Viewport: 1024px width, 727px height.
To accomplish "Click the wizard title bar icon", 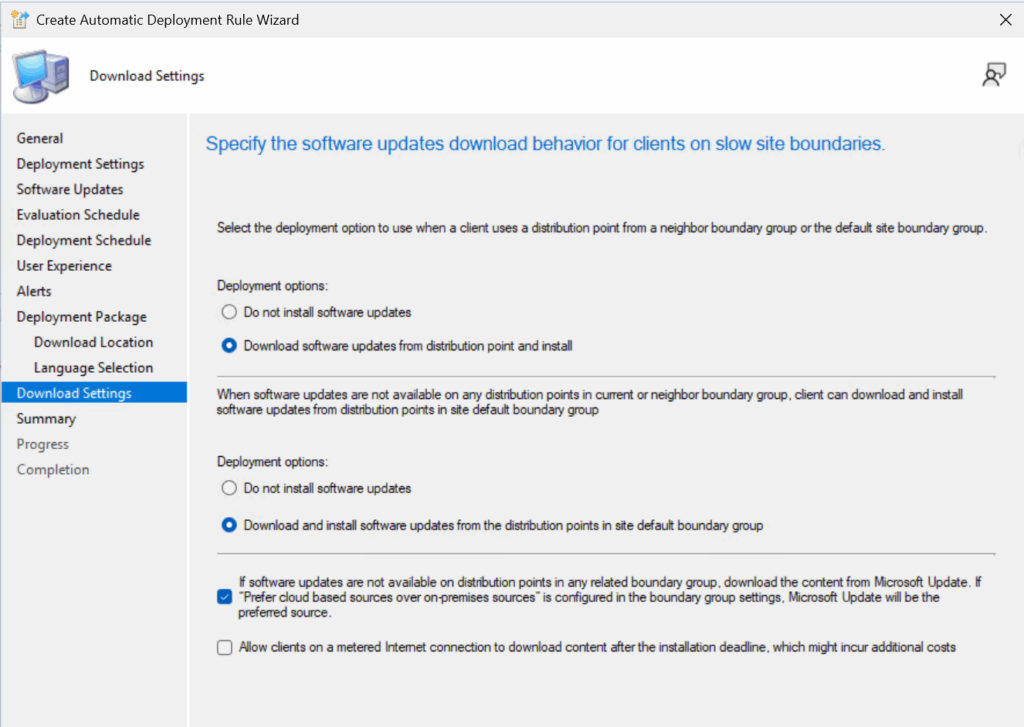I will coord(19,19).
